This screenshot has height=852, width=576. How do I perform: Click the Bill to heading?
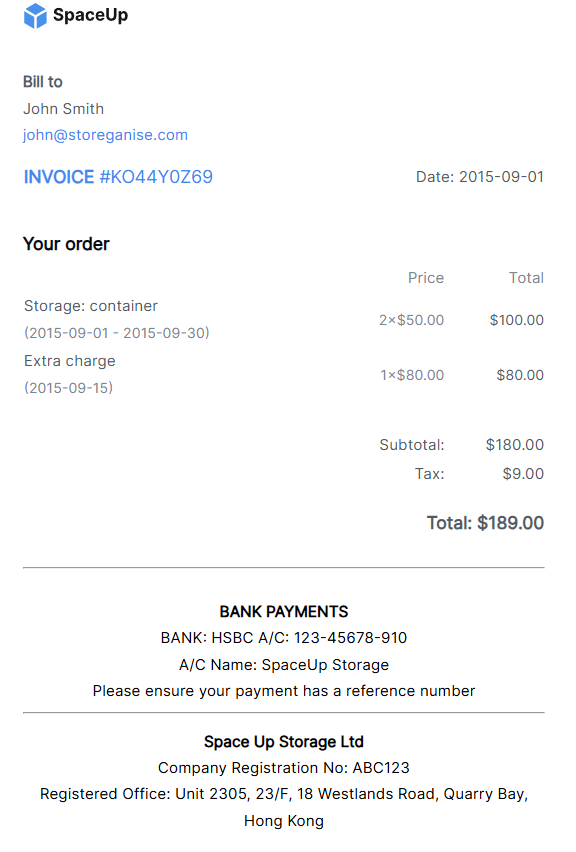[43, 82]
